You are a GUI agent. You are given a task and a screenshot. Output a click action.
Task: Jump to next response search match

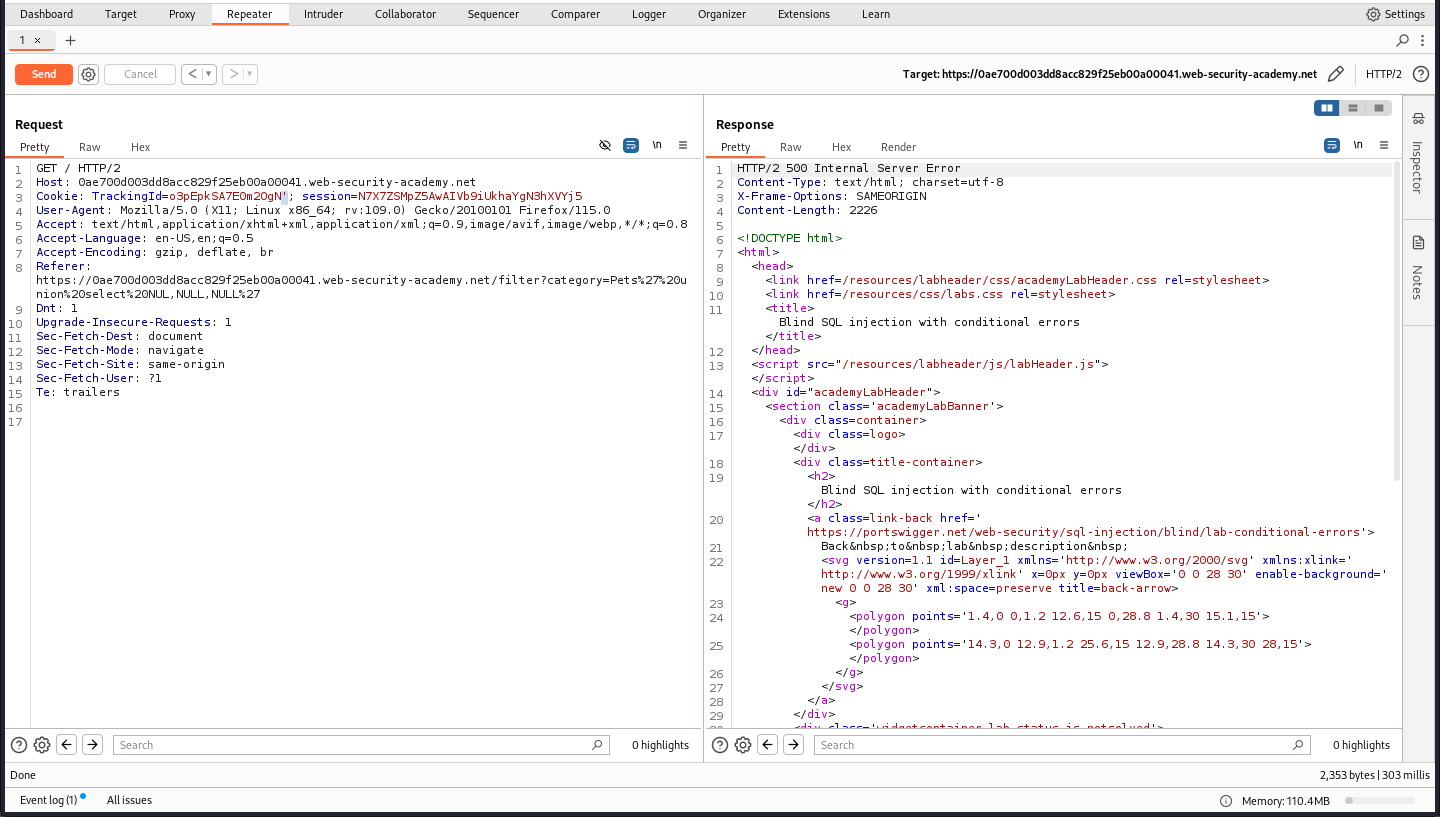(x=793, y=745)
